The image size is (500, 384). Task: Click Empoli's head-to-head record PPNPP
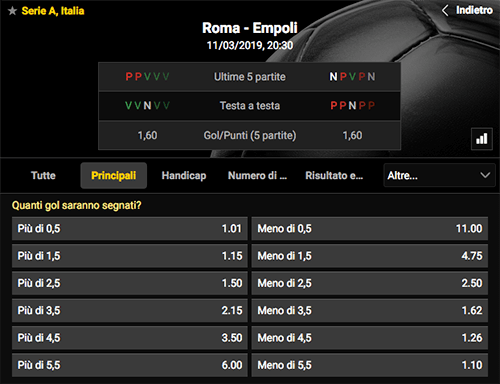(352, 106)
